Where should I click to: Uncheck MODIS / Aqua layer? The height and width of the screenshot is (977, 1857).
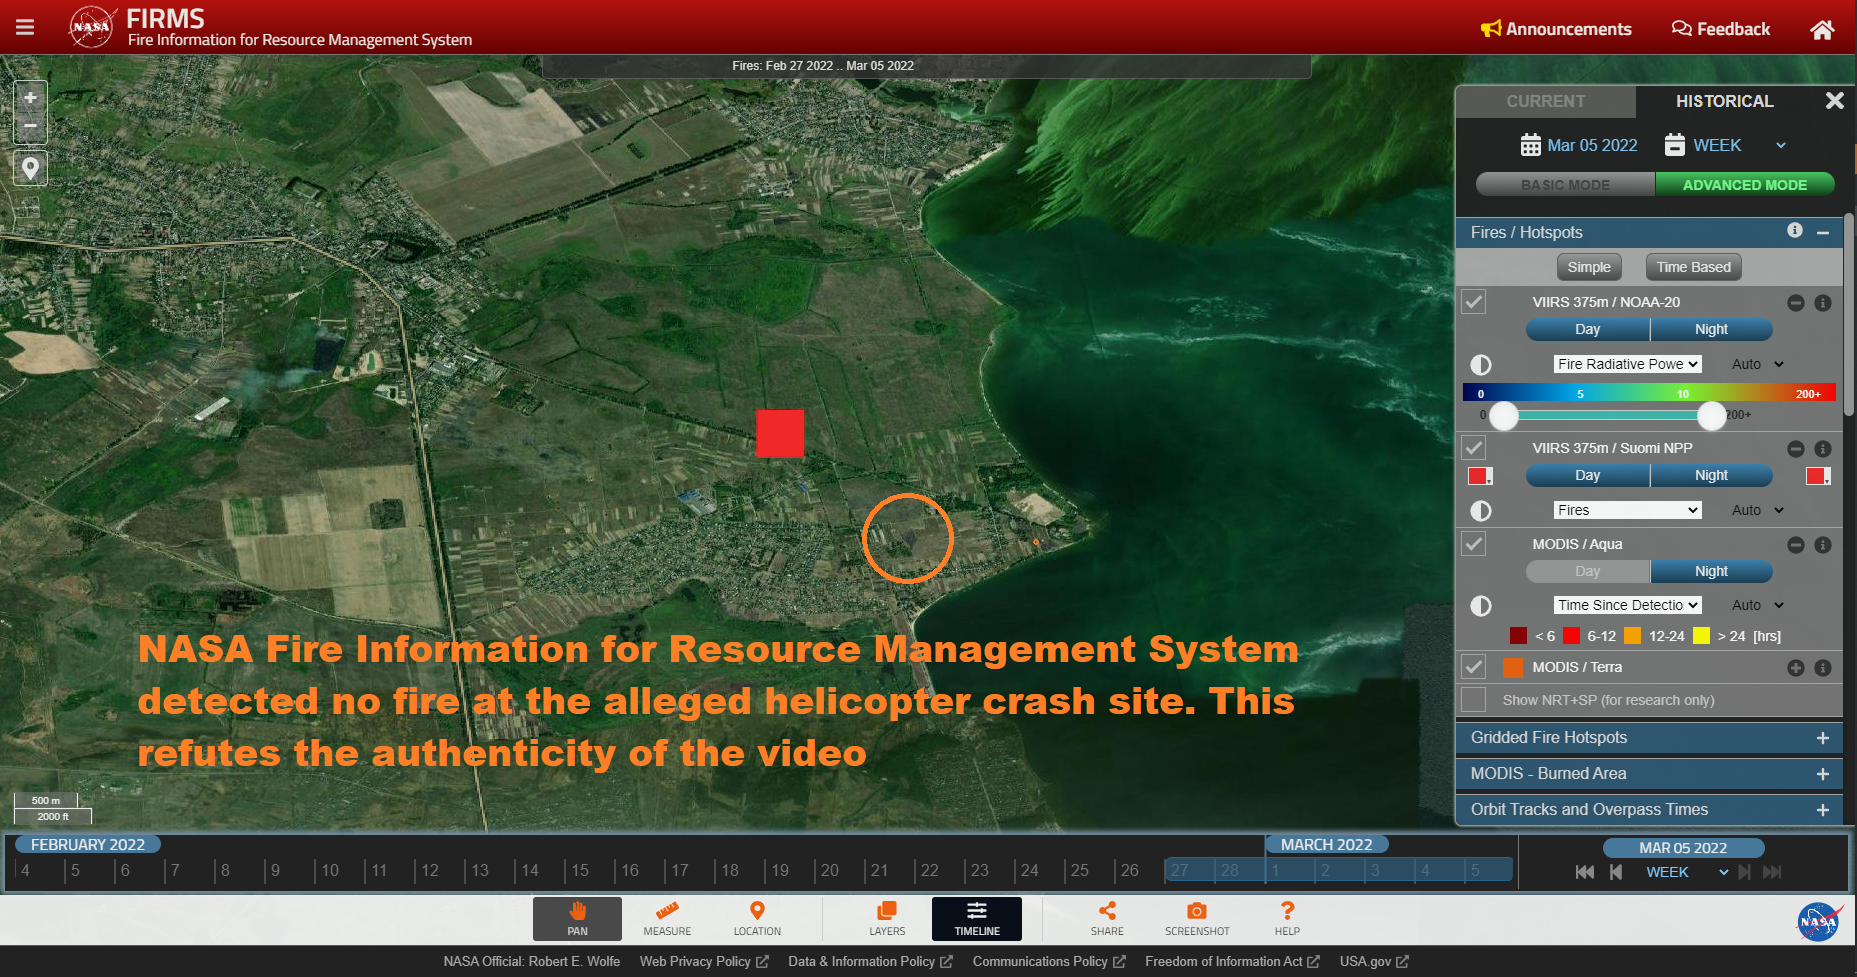pyautogui.click(x=1474, y=544)
